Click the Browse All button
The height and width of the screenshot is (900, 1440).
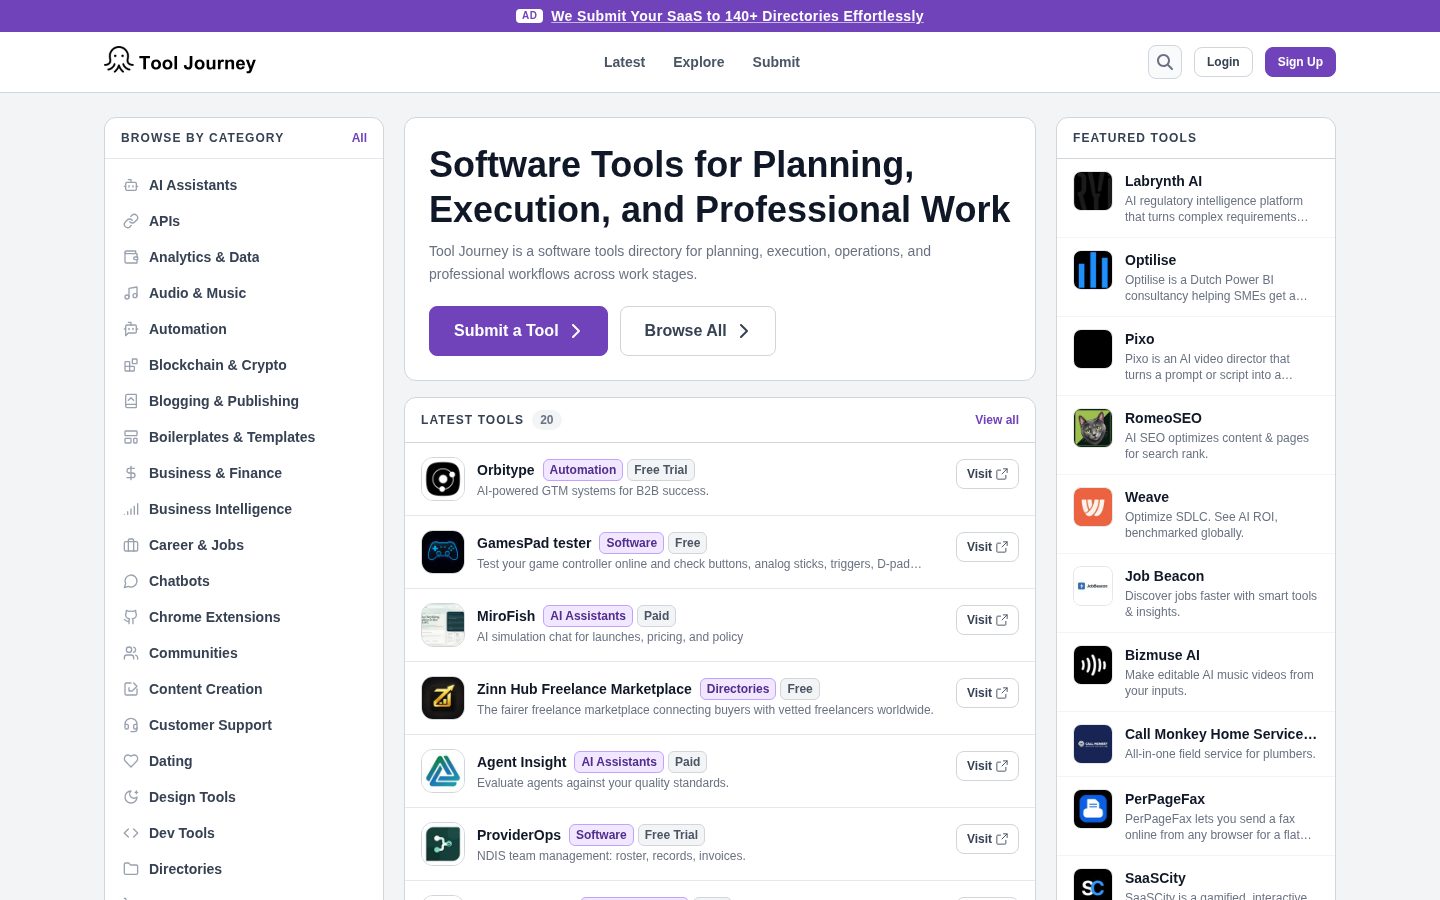(698, 331)
